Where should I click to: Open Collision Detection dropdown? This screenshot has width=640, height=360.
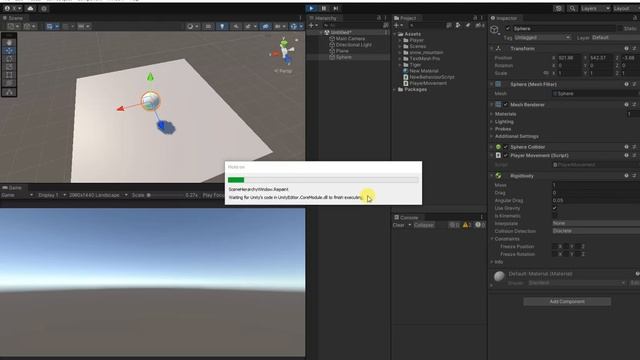tap(596, 231)
